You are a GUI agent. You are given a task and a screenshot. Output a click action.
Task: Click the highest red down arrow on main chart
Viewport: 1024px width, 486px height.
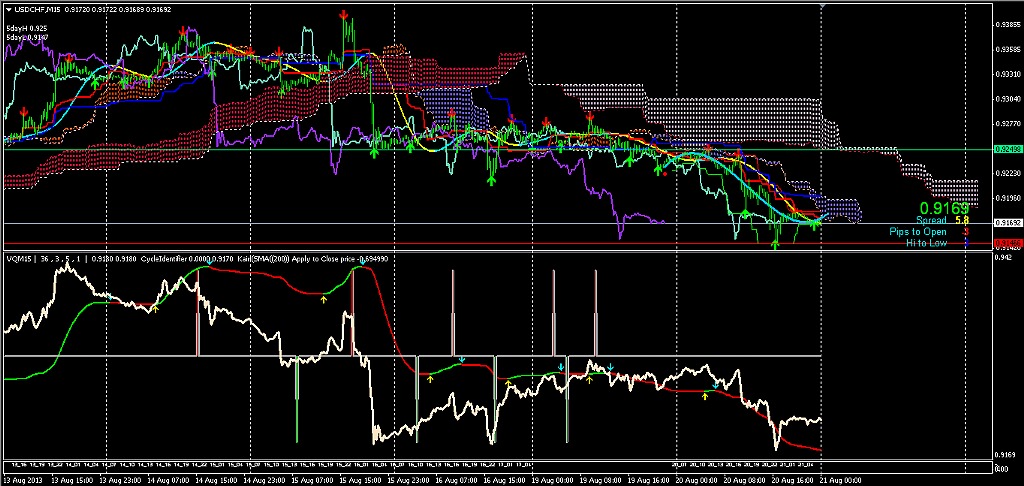343,15
